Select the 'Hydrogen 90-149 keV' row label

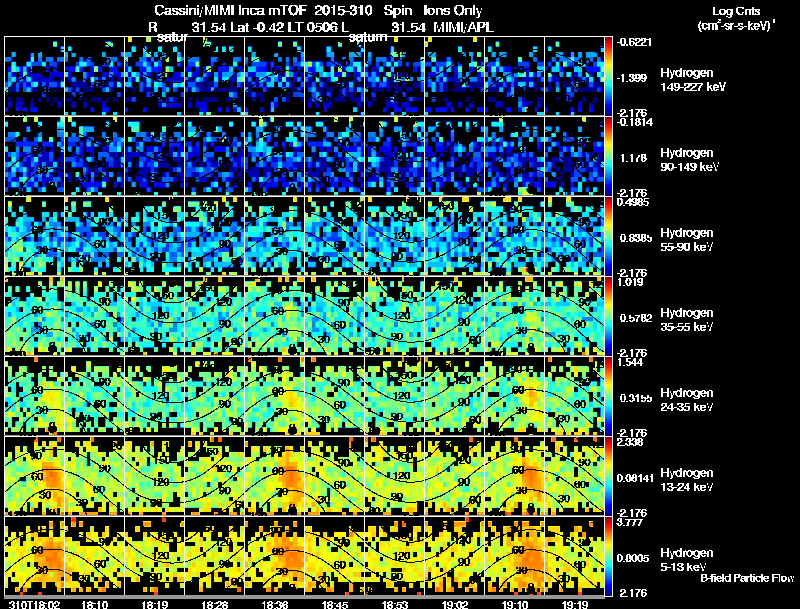[689, 160]
